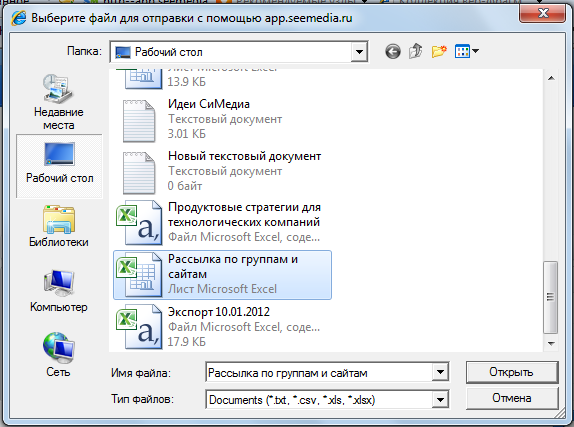Screen dimensions: 574x427
Task: Select Рассылка по группам Excel icon
Action: coord(139,275)
